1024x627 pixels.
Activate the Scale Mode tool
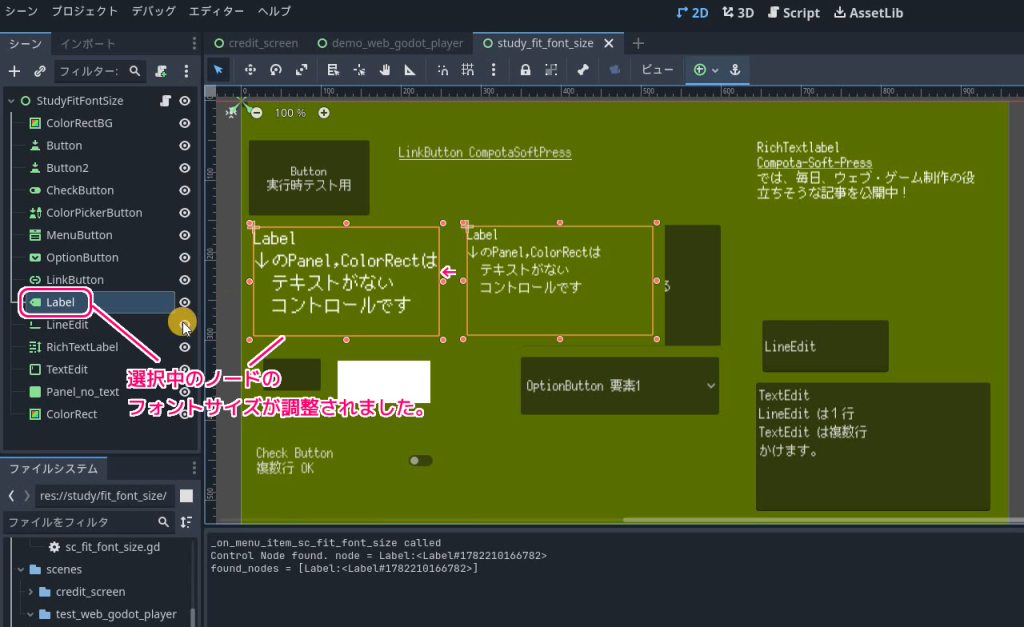pos(301,70)
